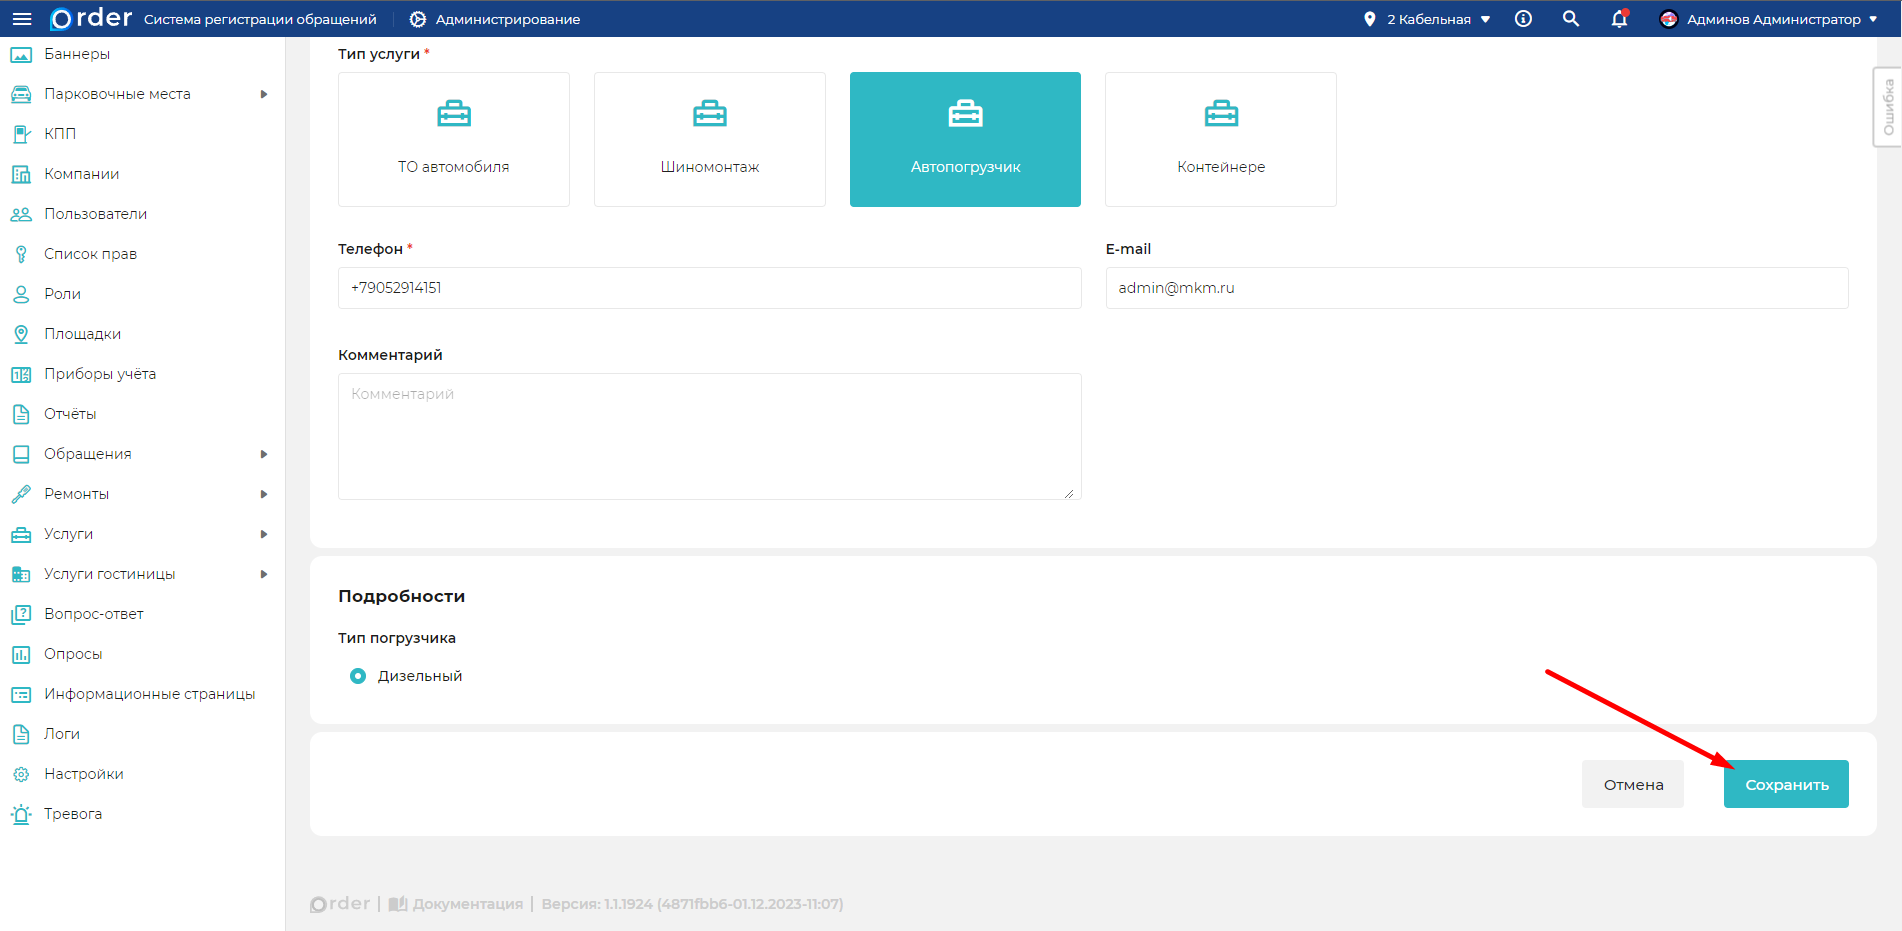Select the Контейнере service type card
Viewport: 1902px width, 931px height.
click(1220, 139)
